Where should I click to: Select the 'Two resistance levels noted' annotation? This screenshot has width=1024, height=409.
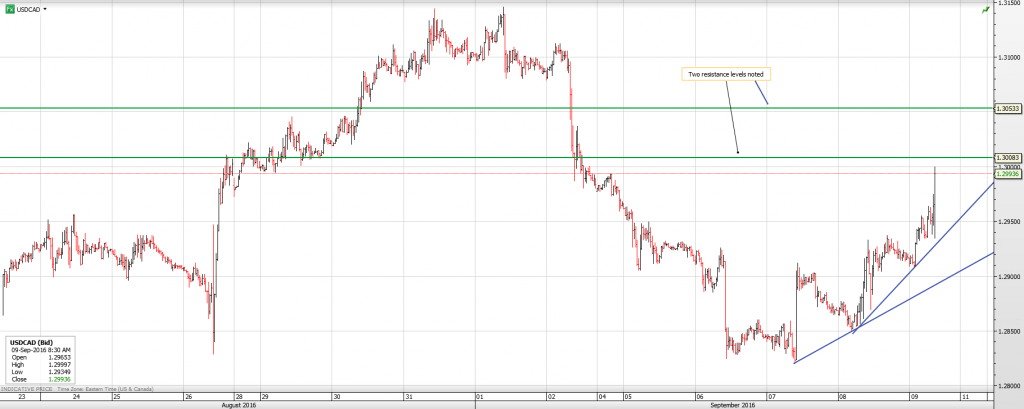726,74
